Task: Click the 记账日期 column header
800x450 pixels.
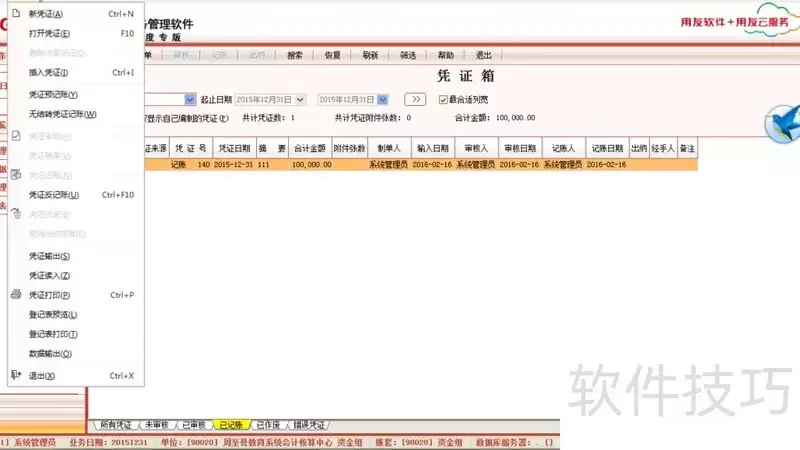Action: tap(607, 148)
